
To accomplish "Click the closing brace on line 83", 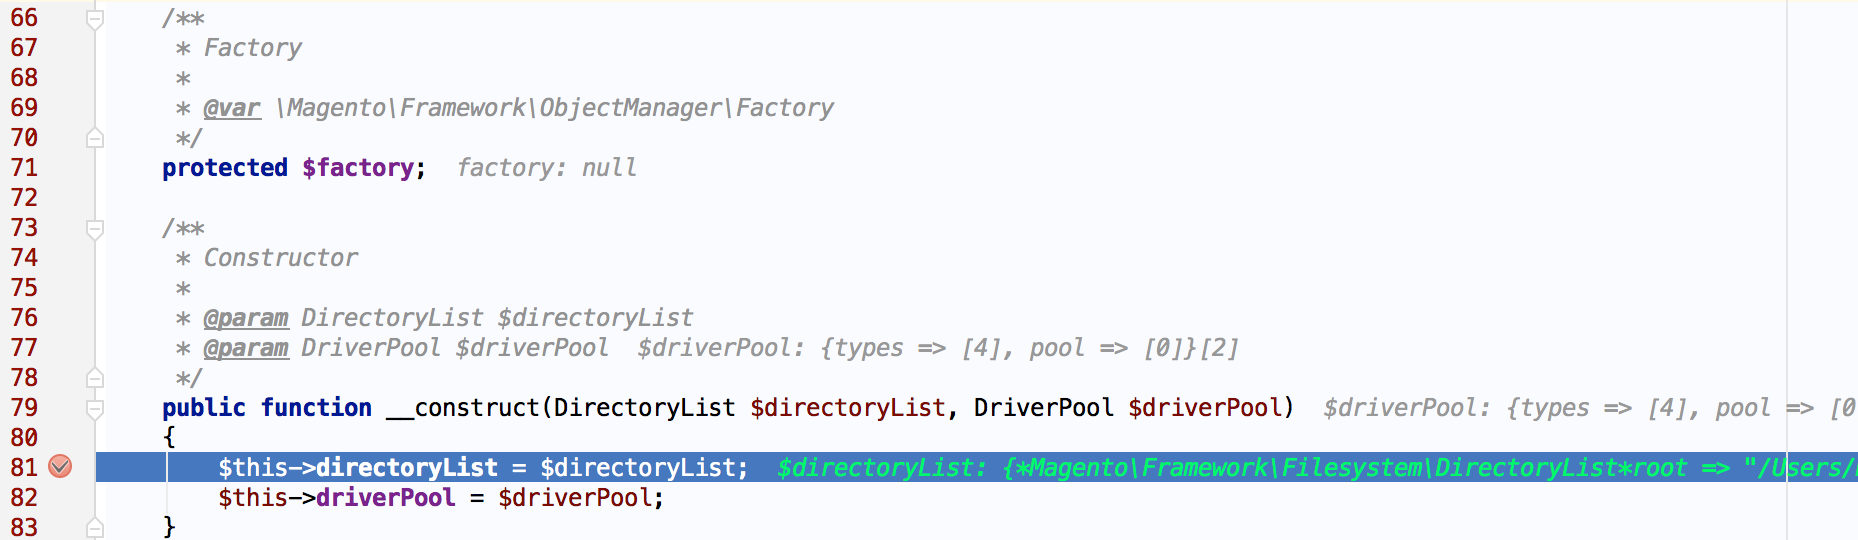I will pyautogui.click(x=169, y=527).
